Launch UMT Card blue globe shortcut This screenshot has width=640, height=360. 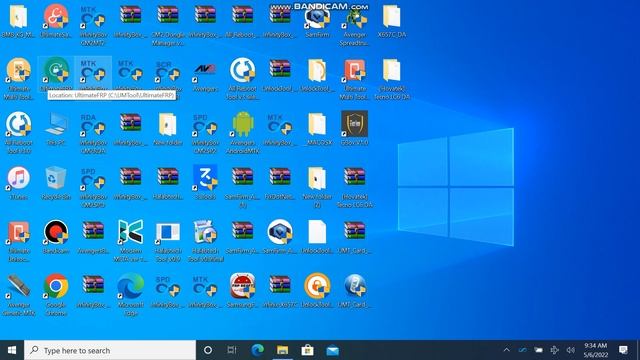(354, 291)
